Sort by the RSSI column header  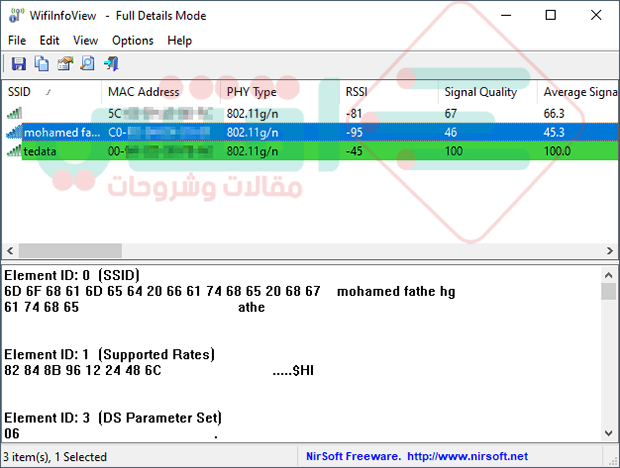[x=388, y=92]
